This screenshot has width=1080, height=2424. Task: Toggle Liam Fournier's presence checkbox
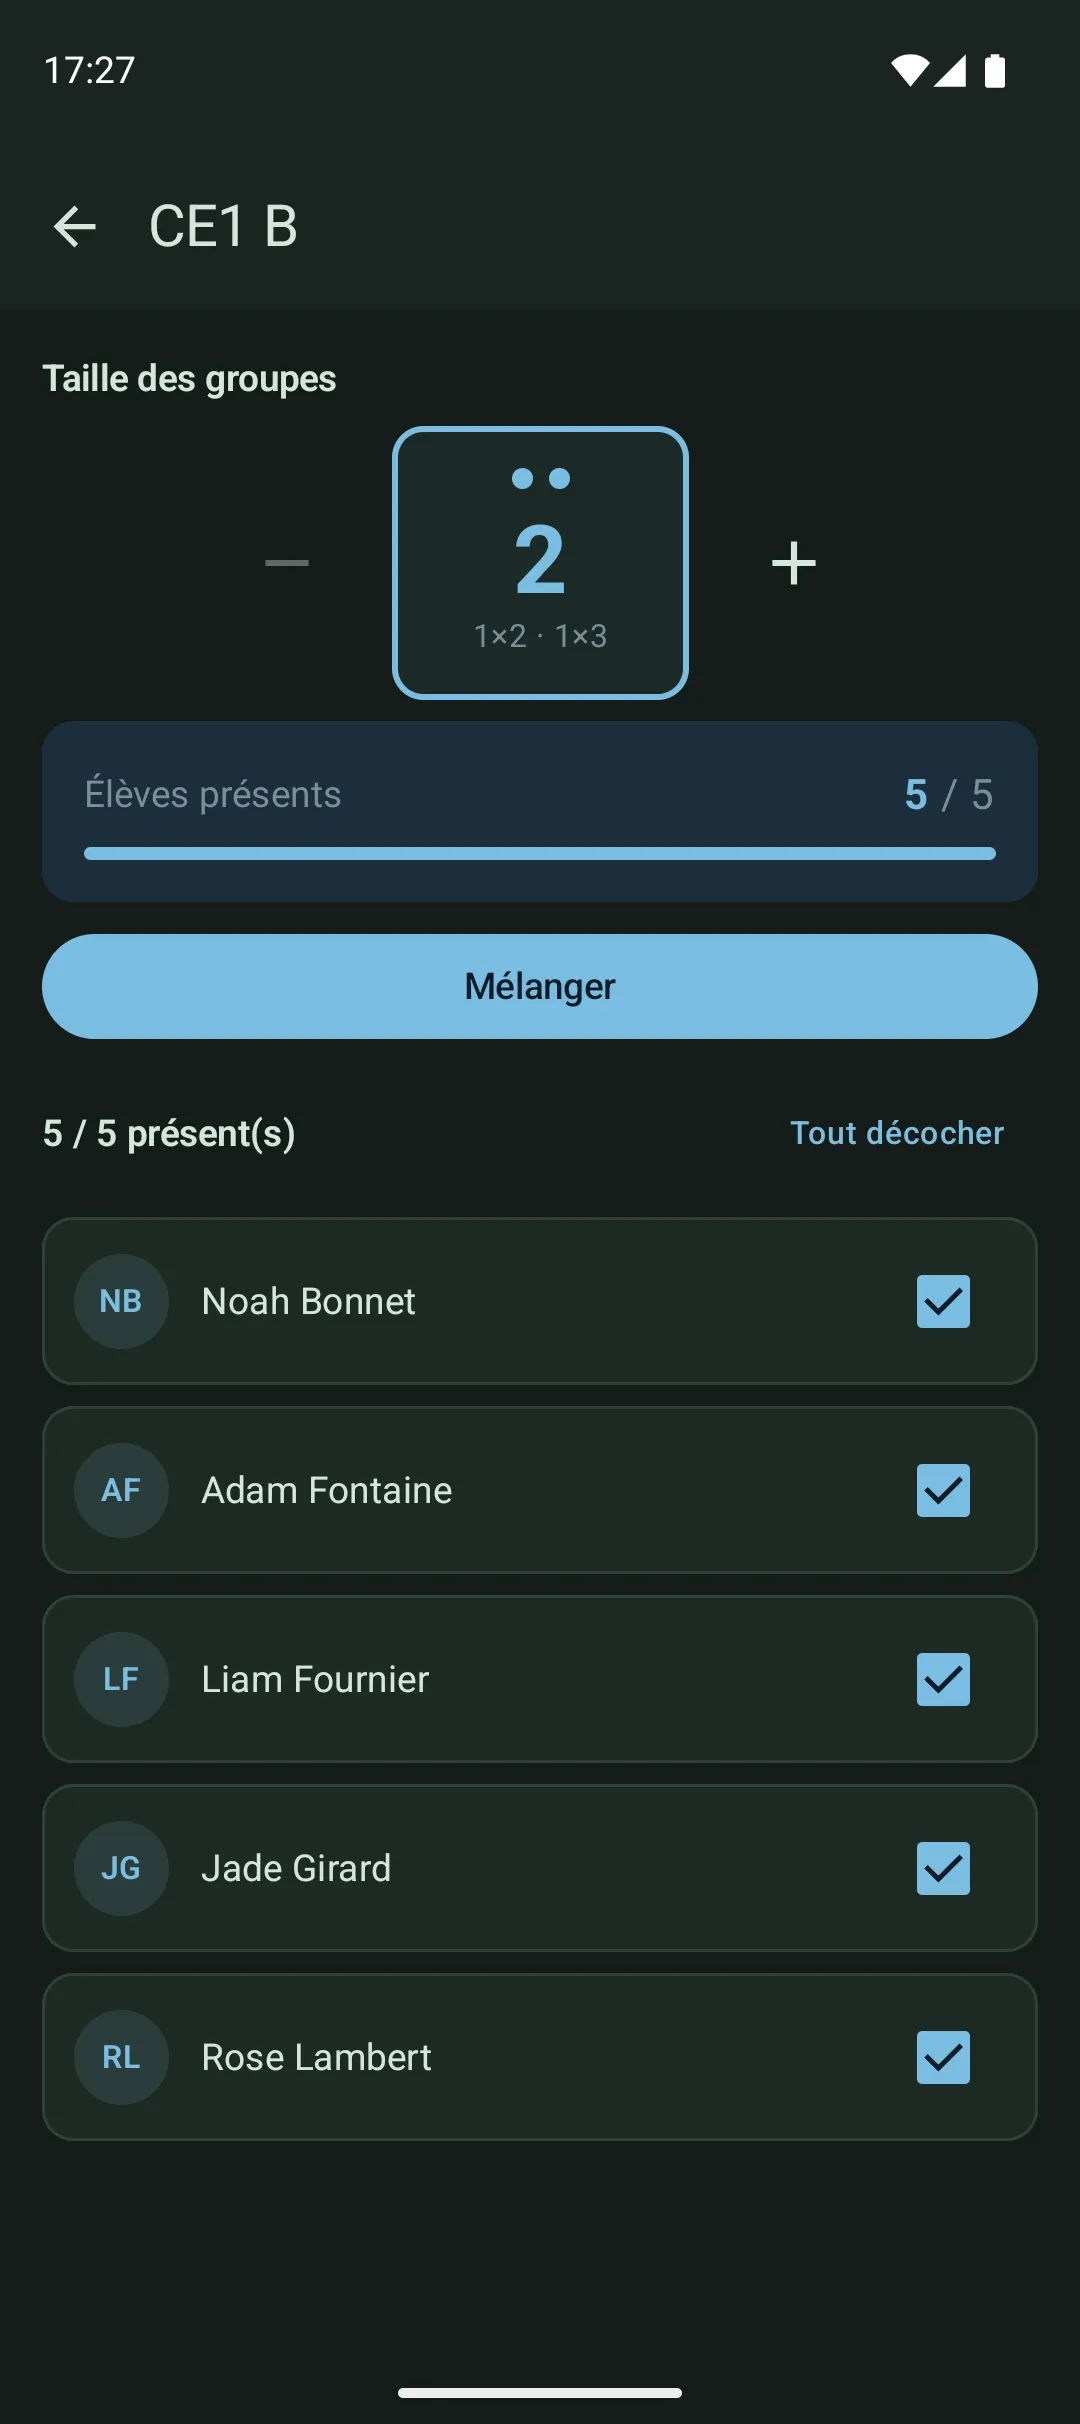[x=943, y=1679]
